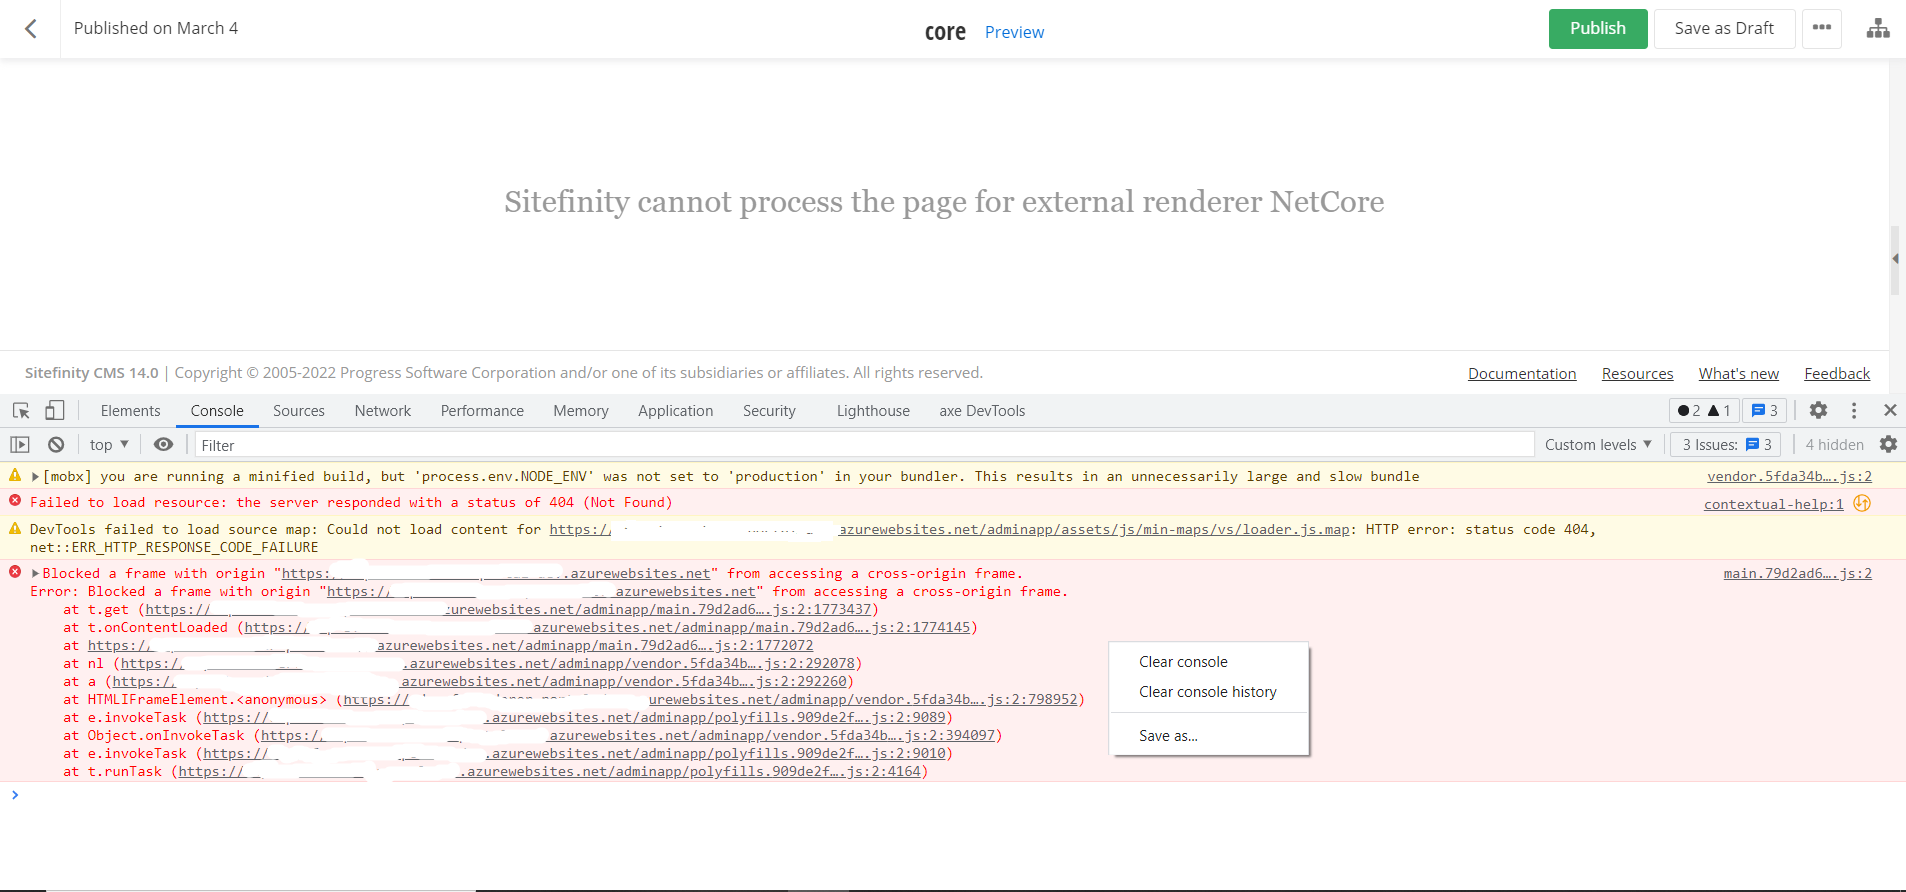Focus the console Filter field
The width and height of the screenshot is (1906, 892).
point(864,445)
